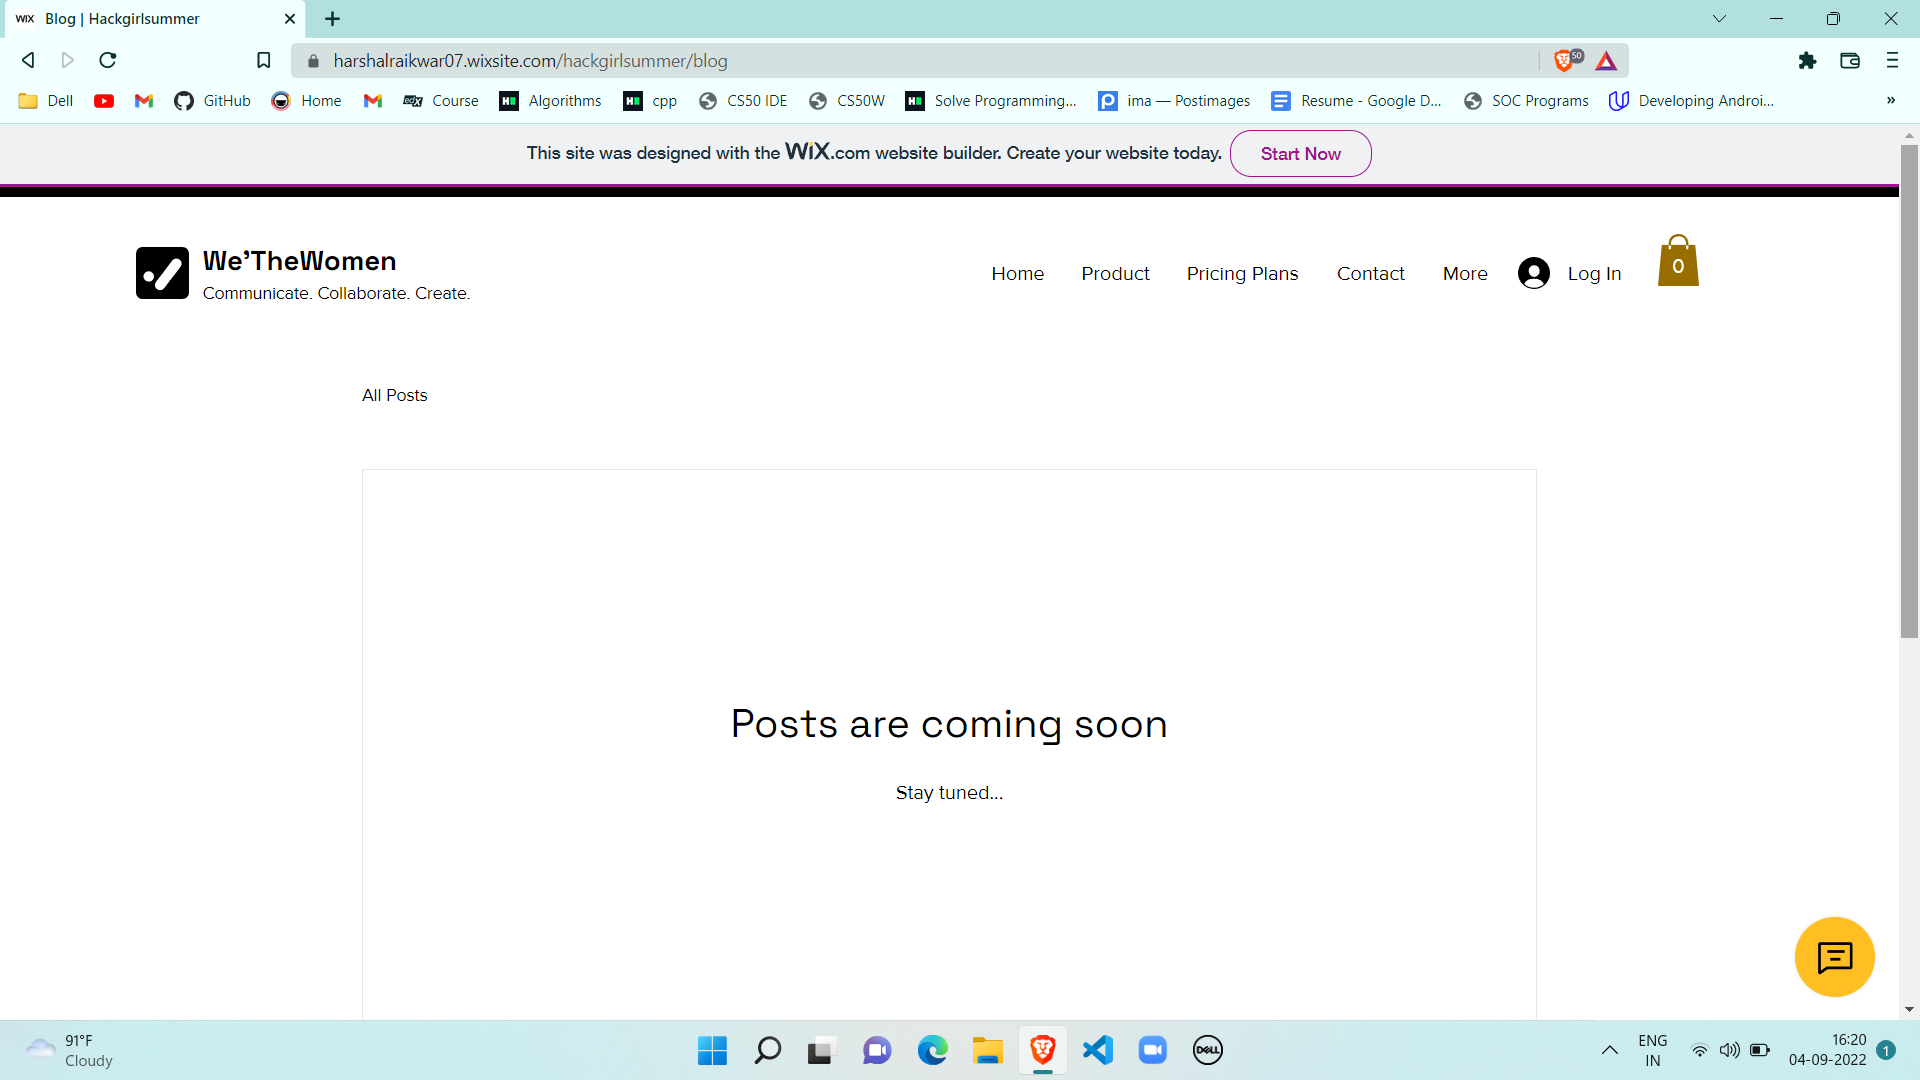Click the We'TheWomen logo icon
1920x1080 pixels.
[x=162, y=273]
